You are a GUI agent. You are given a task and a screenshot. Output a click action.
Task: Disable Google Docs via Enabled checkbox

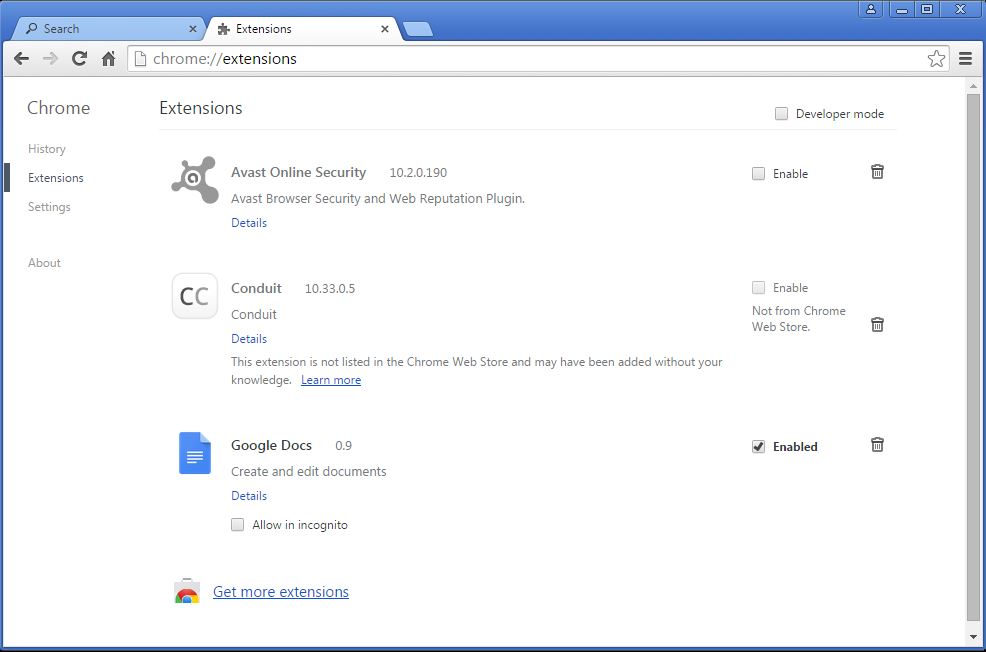758,446
